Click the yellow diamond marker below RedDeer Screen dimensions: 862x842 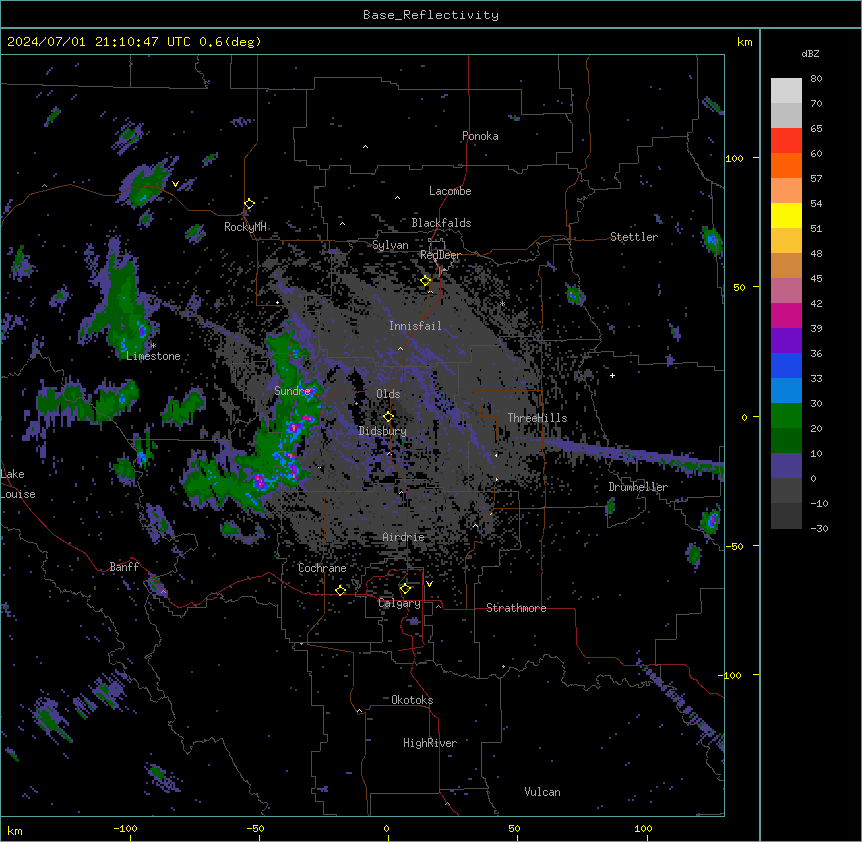click(426, 281)
